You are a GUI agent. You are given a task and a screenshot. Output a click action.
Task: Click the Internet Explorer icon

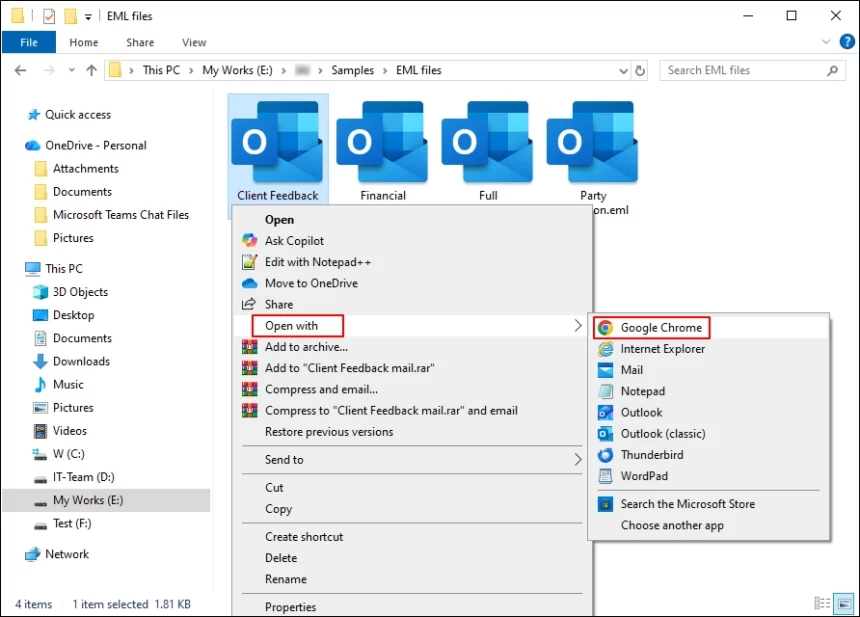605,349
